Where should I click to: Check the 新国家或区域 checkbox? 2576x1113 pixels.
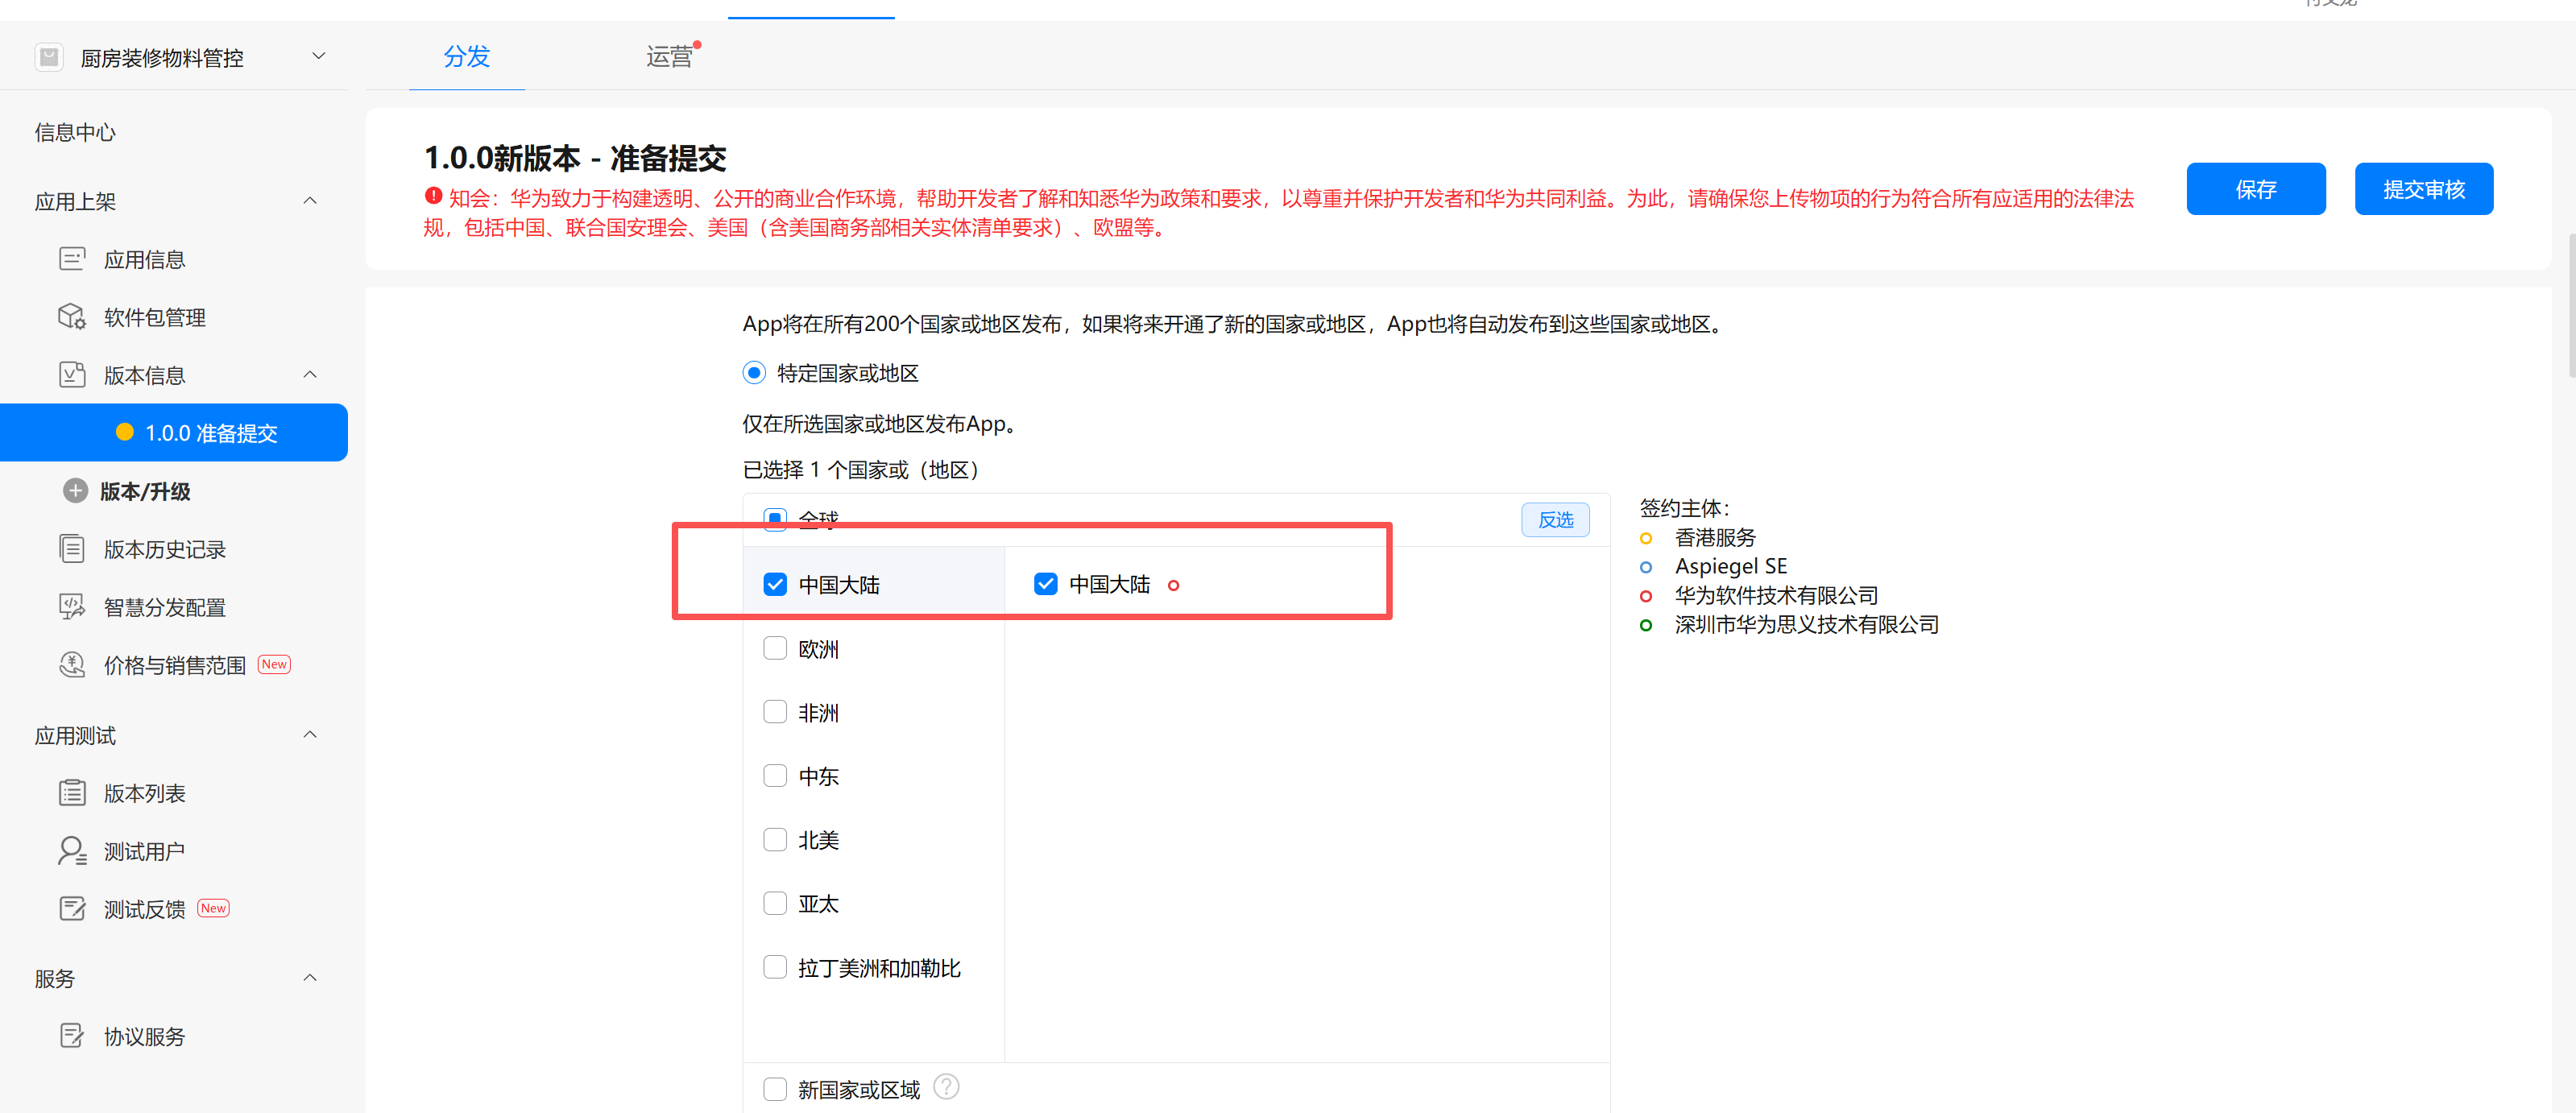(775, 1089)
